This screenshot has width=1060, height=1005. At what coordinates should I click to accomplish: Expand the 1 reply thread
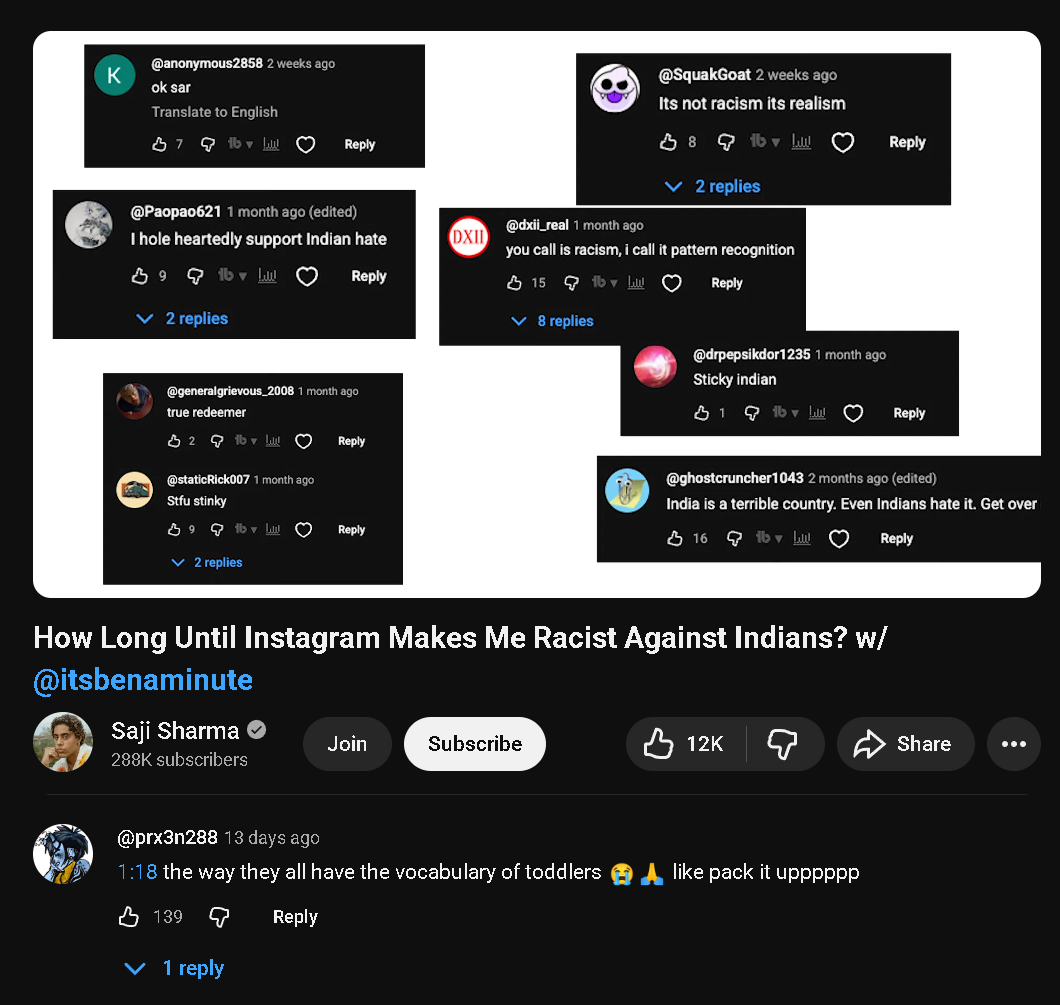(174, 968)
